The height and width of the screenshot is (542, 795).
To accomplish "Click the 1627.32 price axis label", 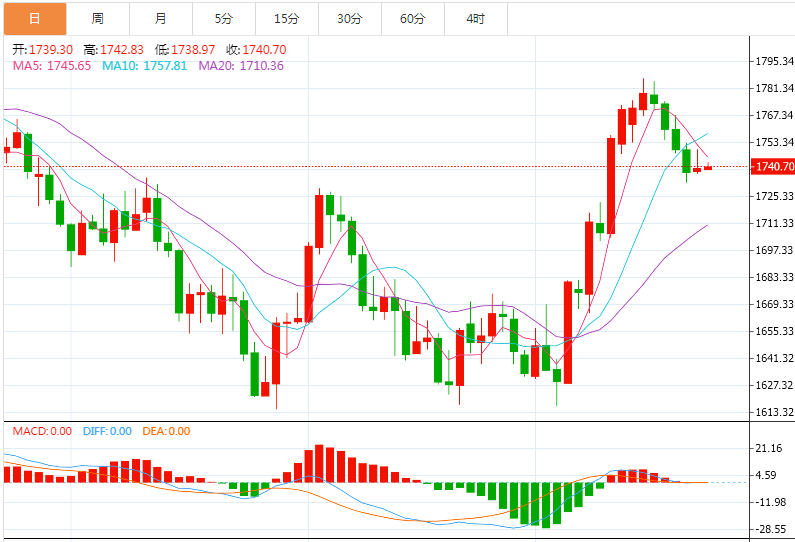I will tap(774, 385).
